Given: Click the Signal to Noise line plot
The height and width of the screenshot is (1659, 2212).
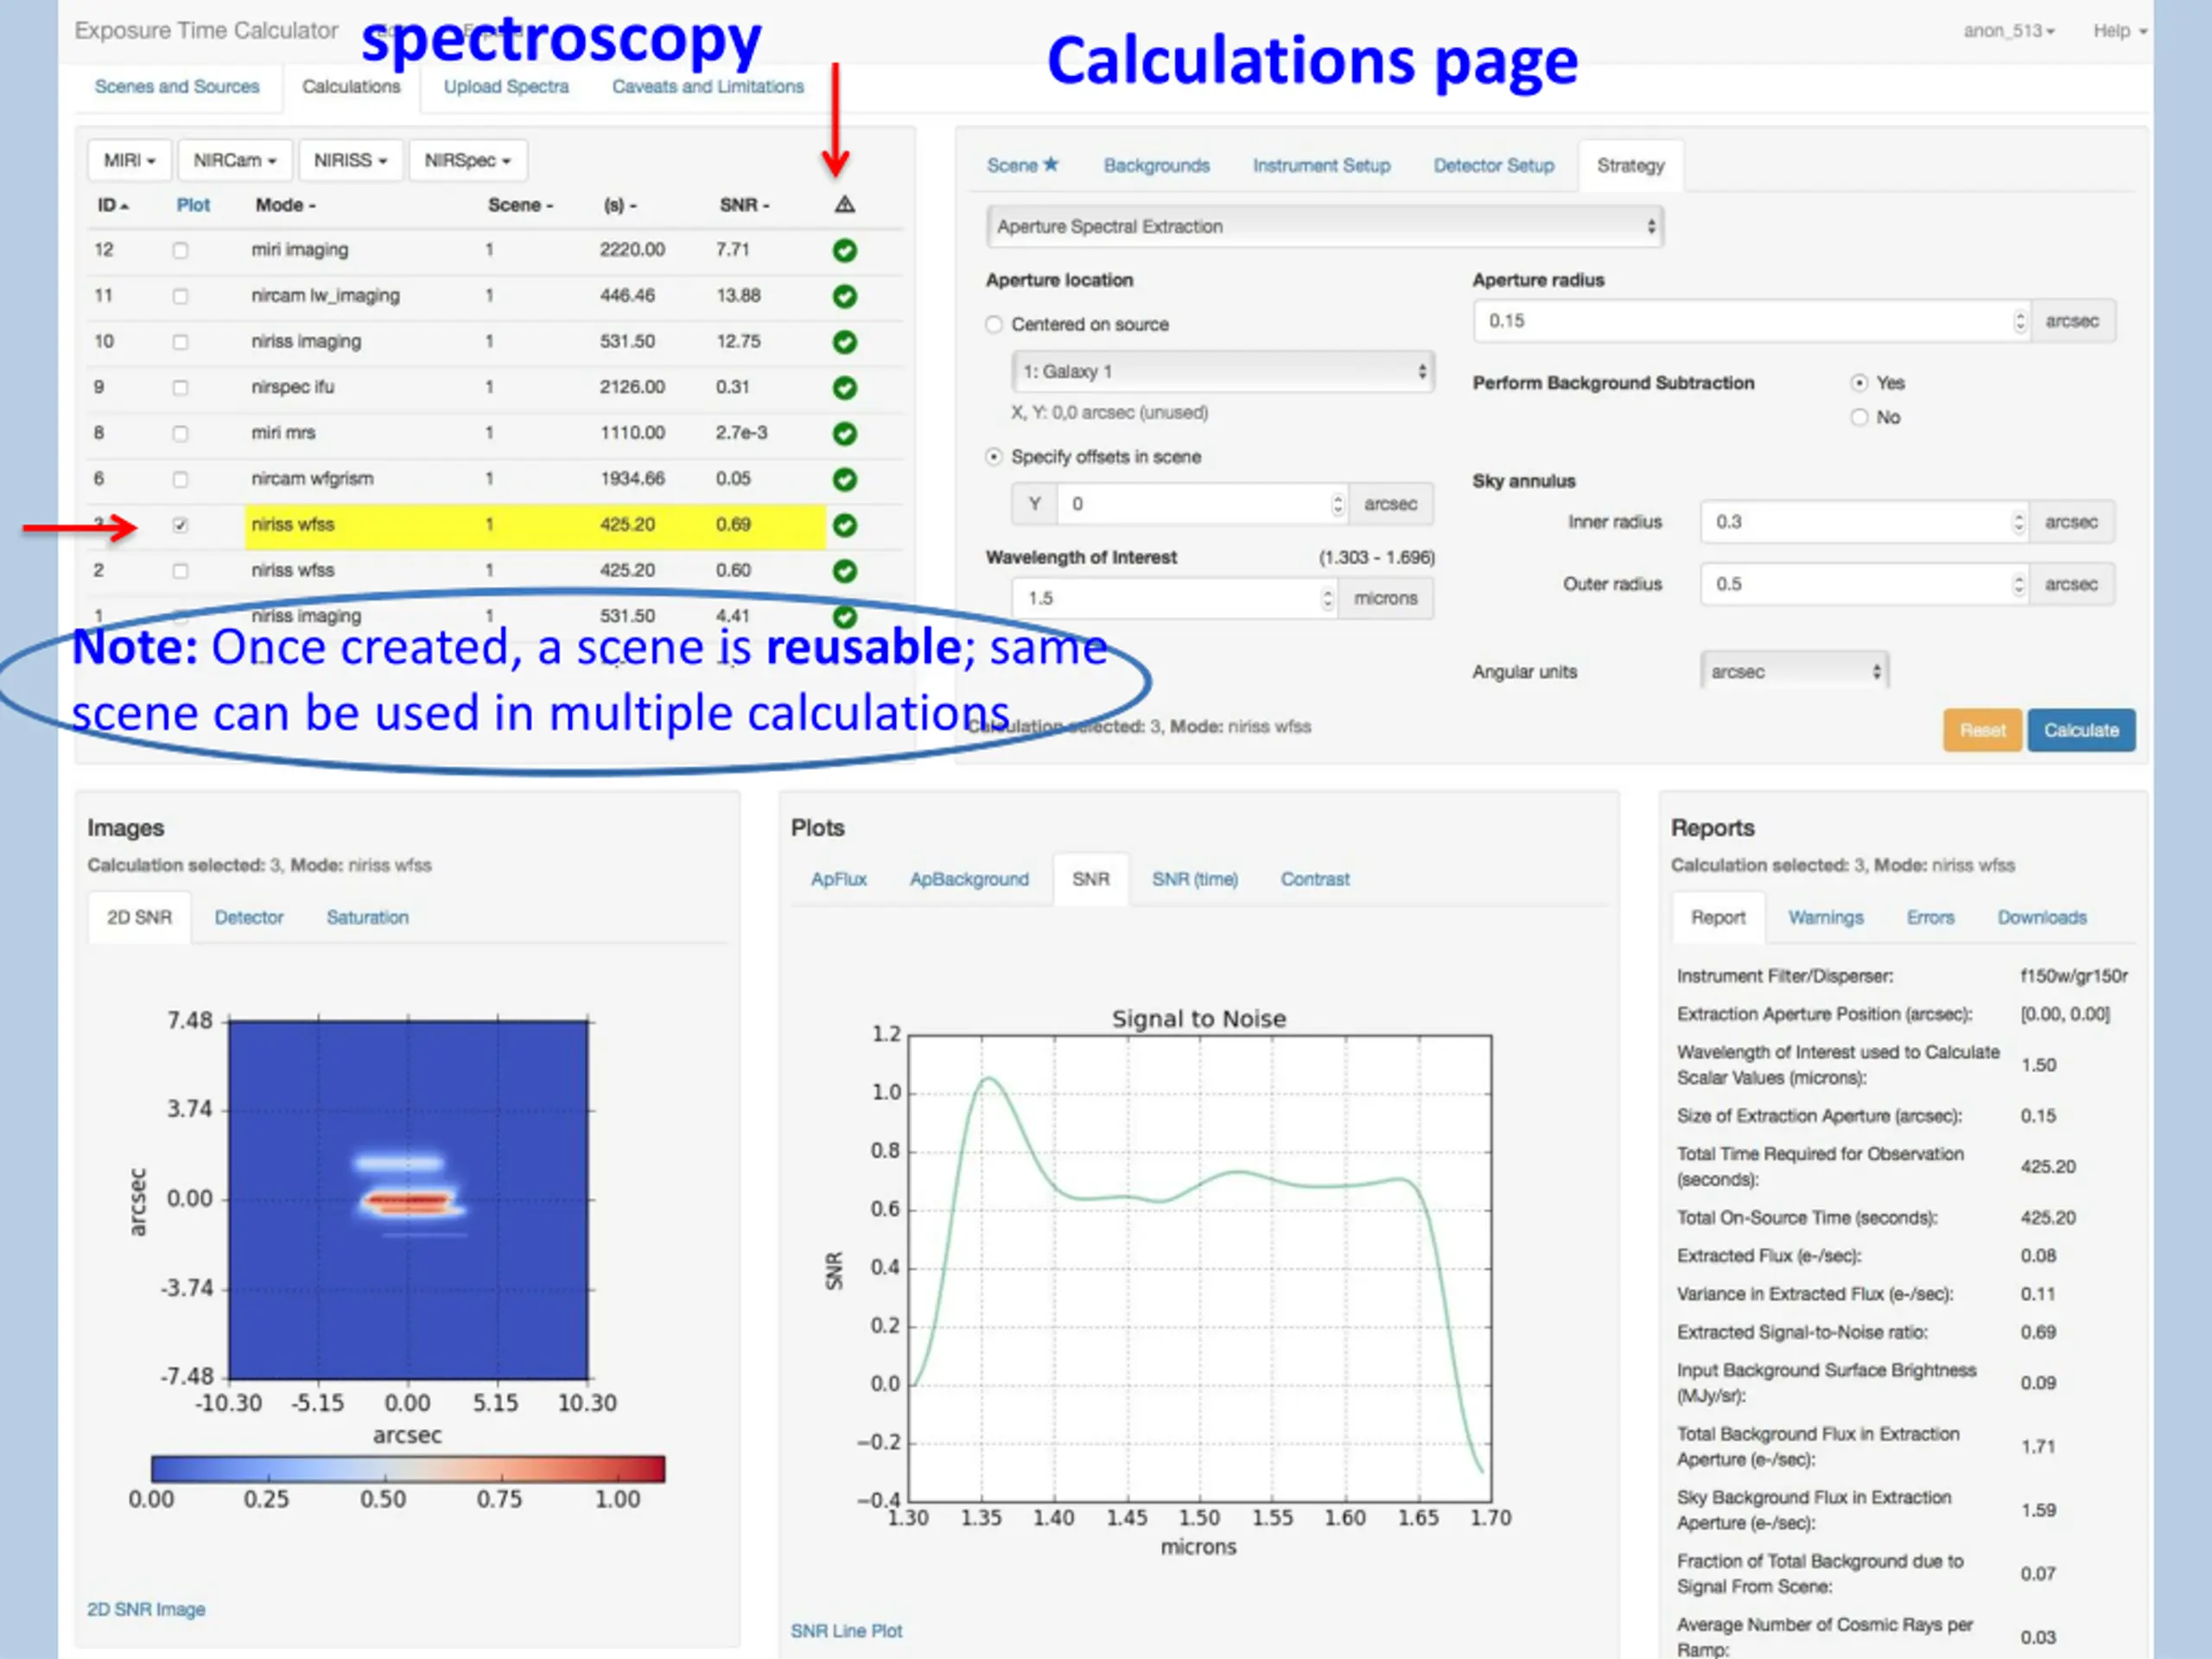Looking at the screenshot, I should [x=1199, y=1268].
